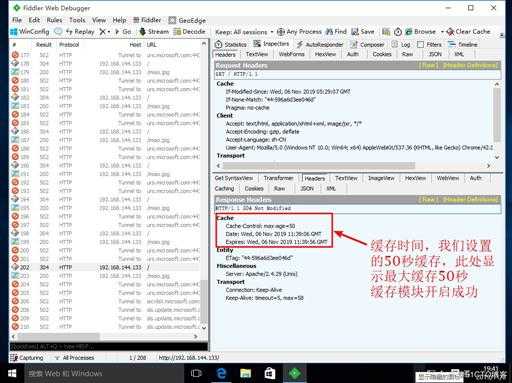Click the comment speech bubble icon
Image resolution: width=512 pixels, height=383 pixels.
tap(58, 32)
